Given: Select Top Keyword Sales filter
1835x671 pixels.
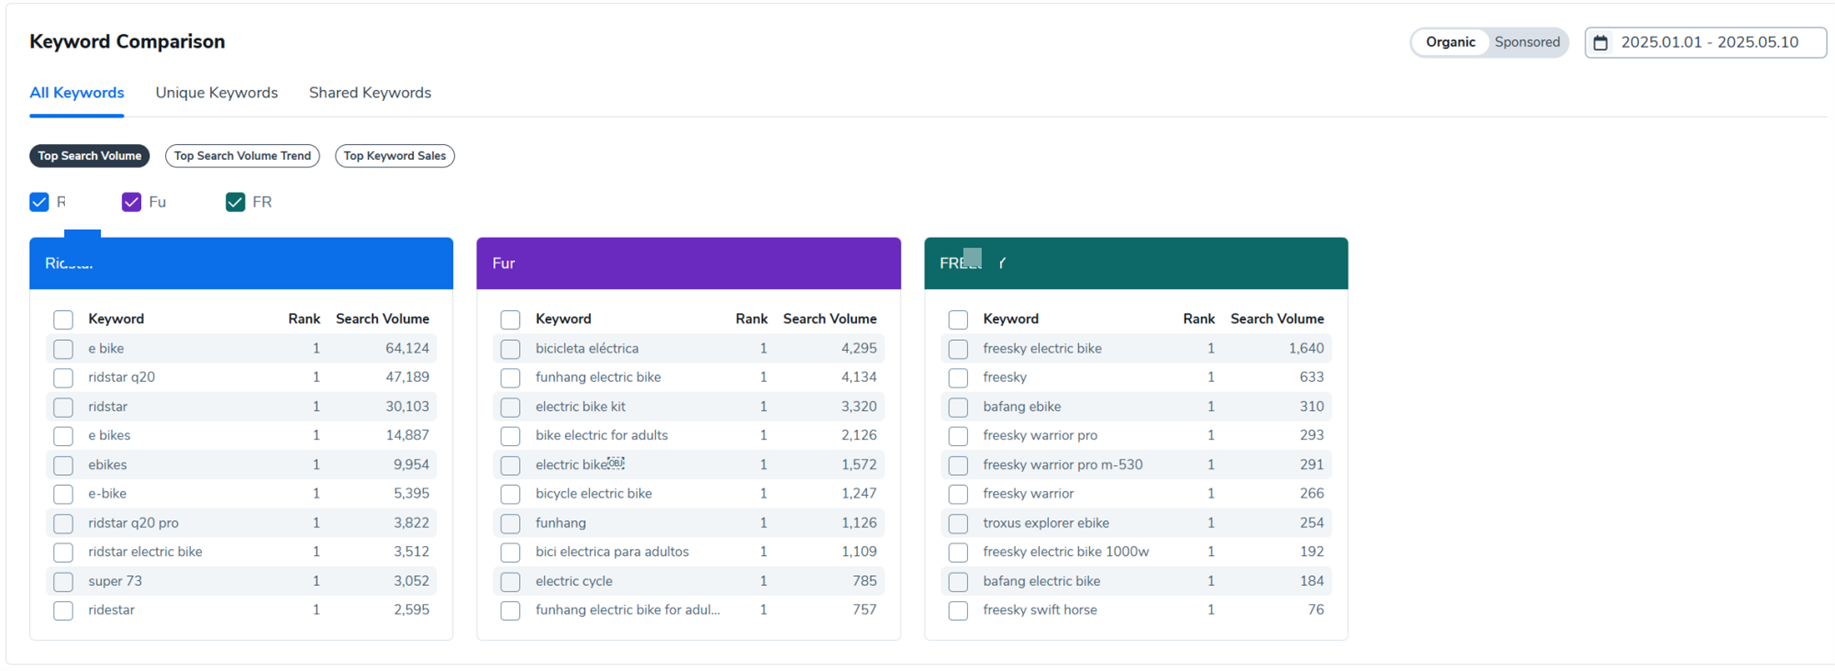Looking at the screenshot, I should 395,156.
